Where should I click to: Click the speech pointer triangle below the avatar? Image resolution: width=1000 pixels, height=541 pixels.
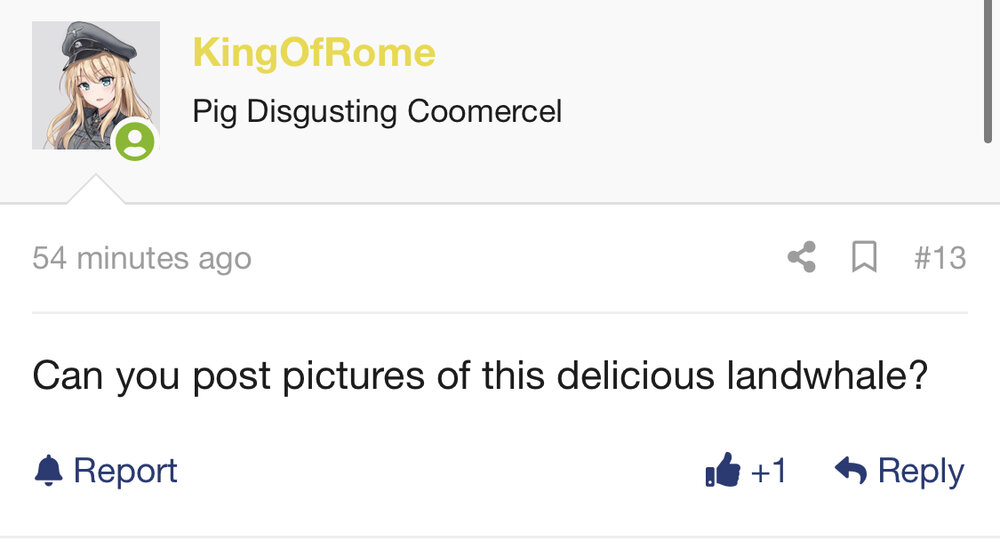point(96,189)
